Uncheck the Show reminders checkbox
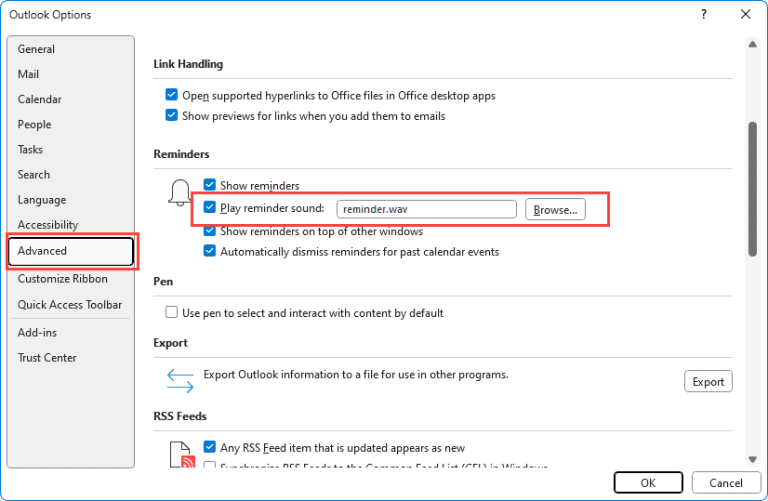This screenshot has width=768, height=501. (210, 186)
